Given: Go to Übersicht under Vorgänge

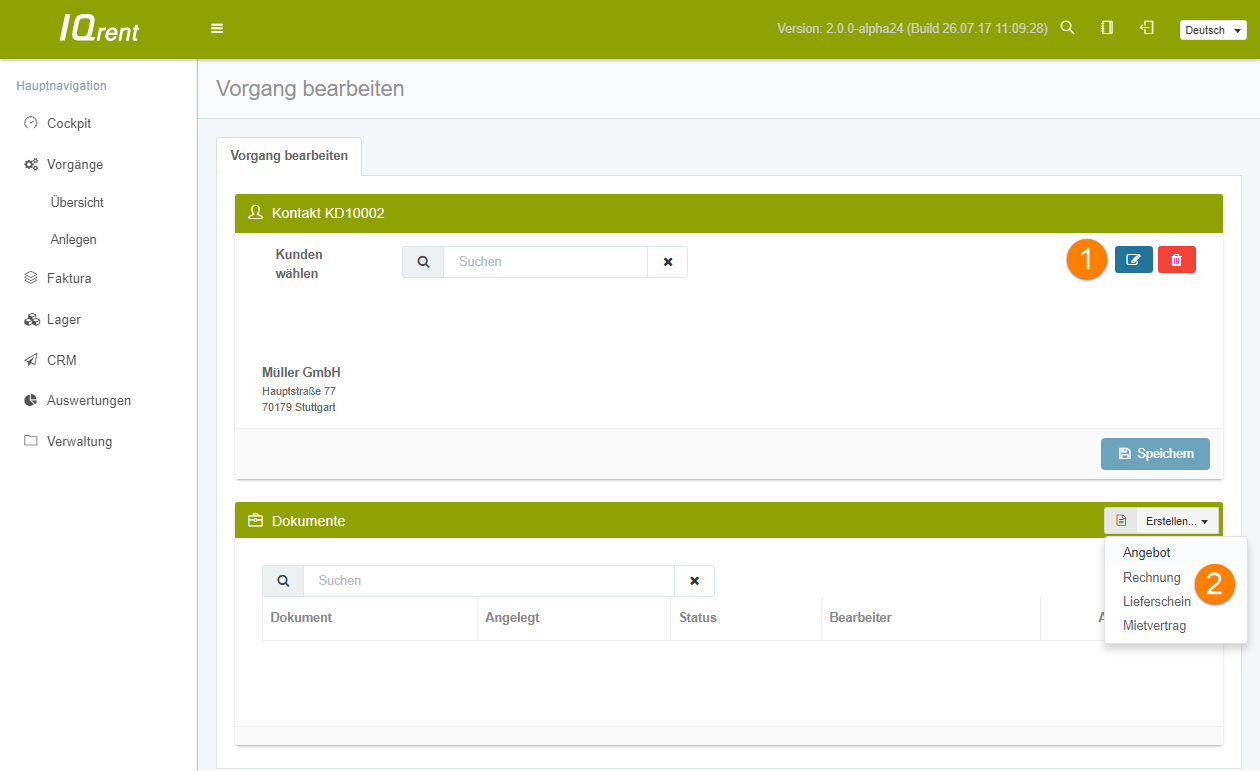Looking at the screenshot, I should point(77,202).
